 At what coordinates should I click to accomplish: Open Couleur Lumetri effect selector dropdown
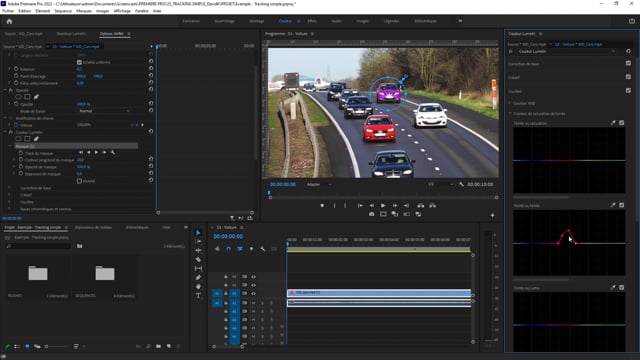click(x=567, y=52)
